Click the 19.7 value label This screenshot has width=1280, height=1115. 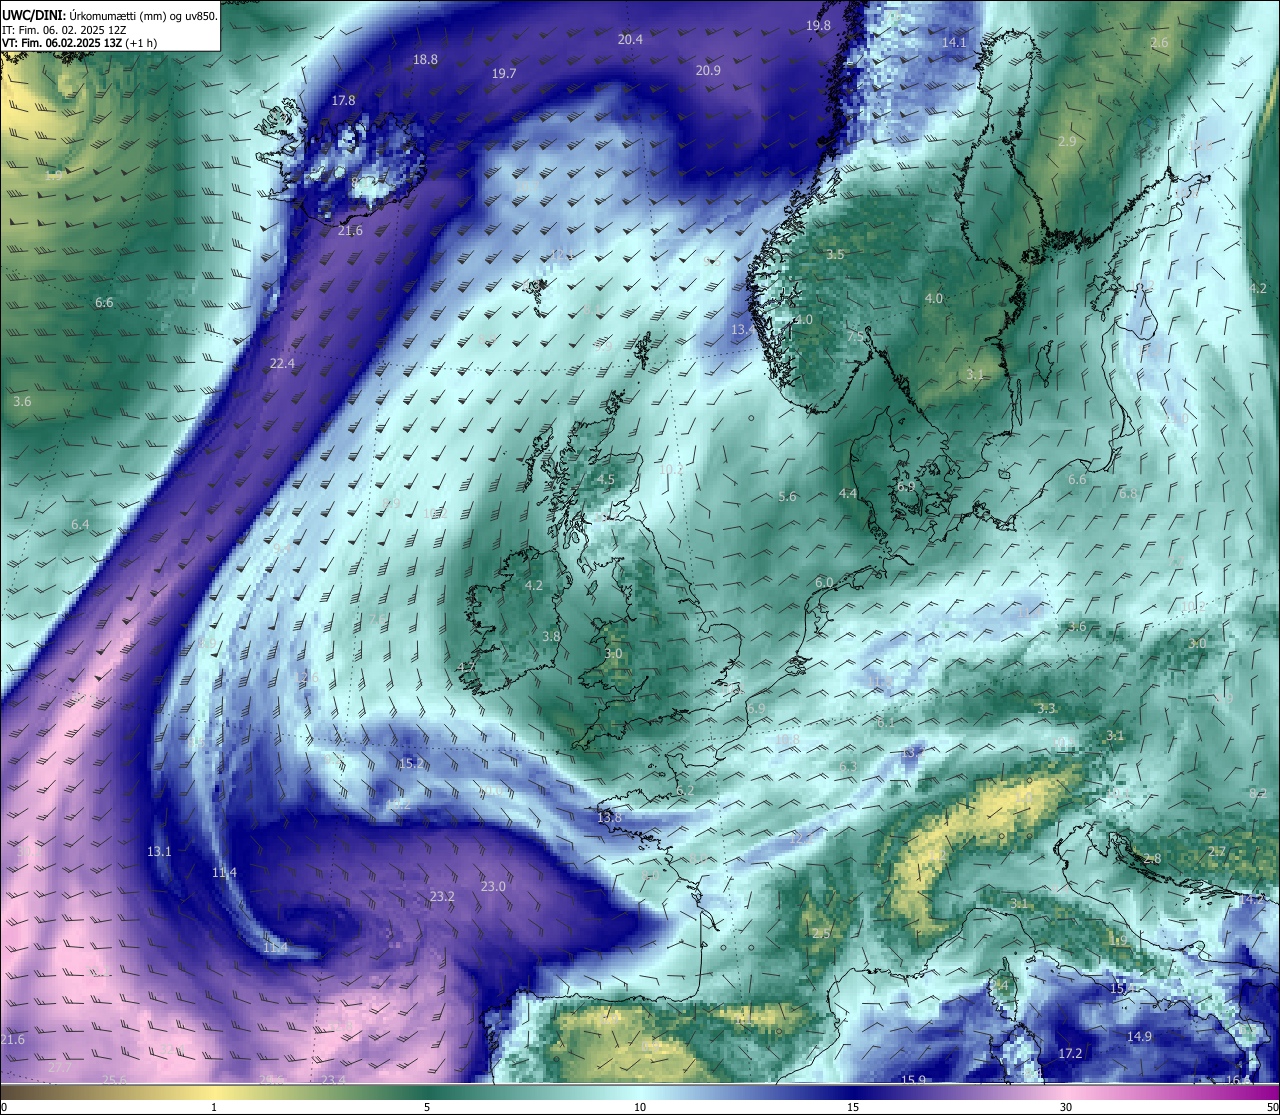[x=504, y=73]
